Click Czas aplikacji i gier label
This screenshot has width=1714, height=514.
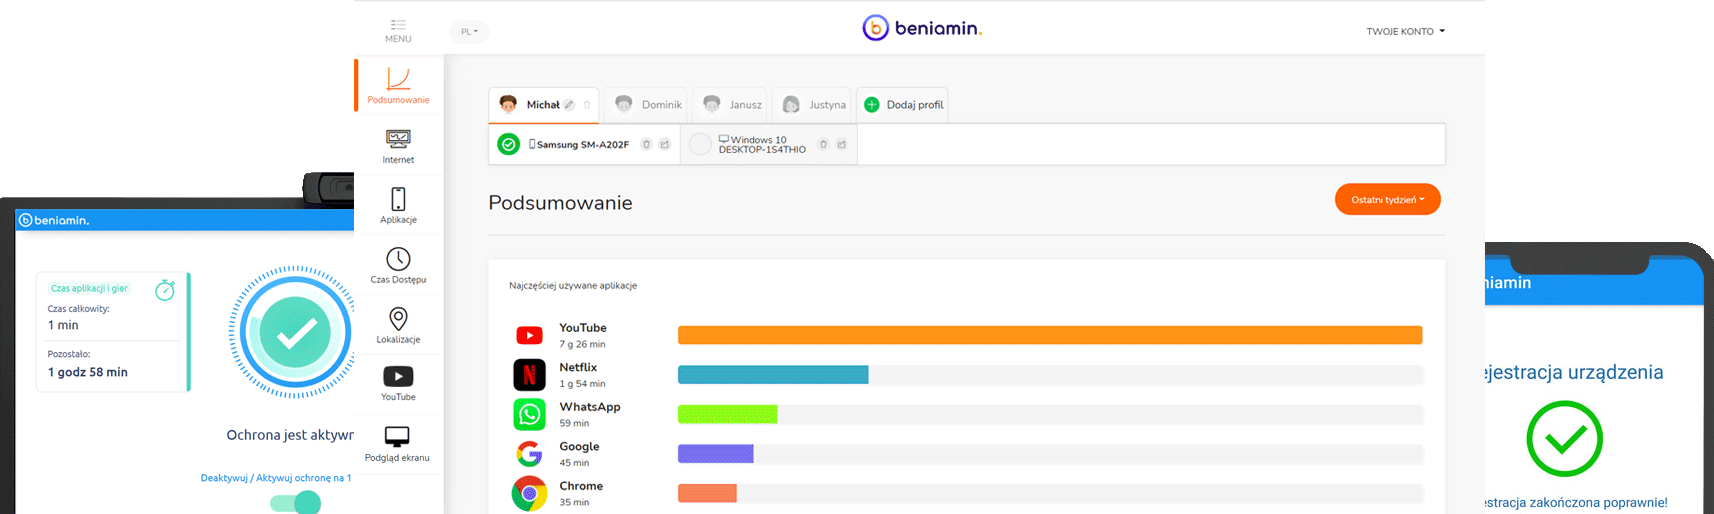(90, 288)
